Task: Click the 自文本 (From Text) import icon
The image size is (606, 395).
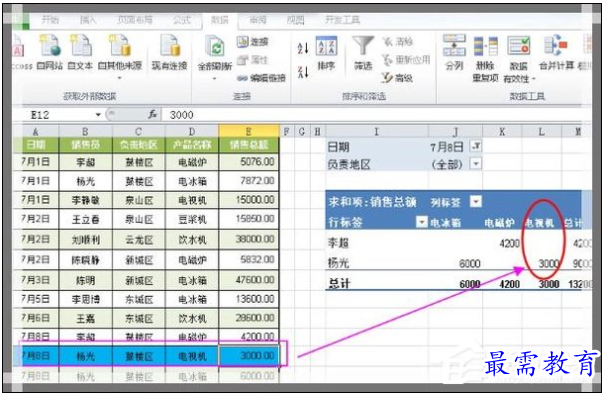Action: click(80, 52)
